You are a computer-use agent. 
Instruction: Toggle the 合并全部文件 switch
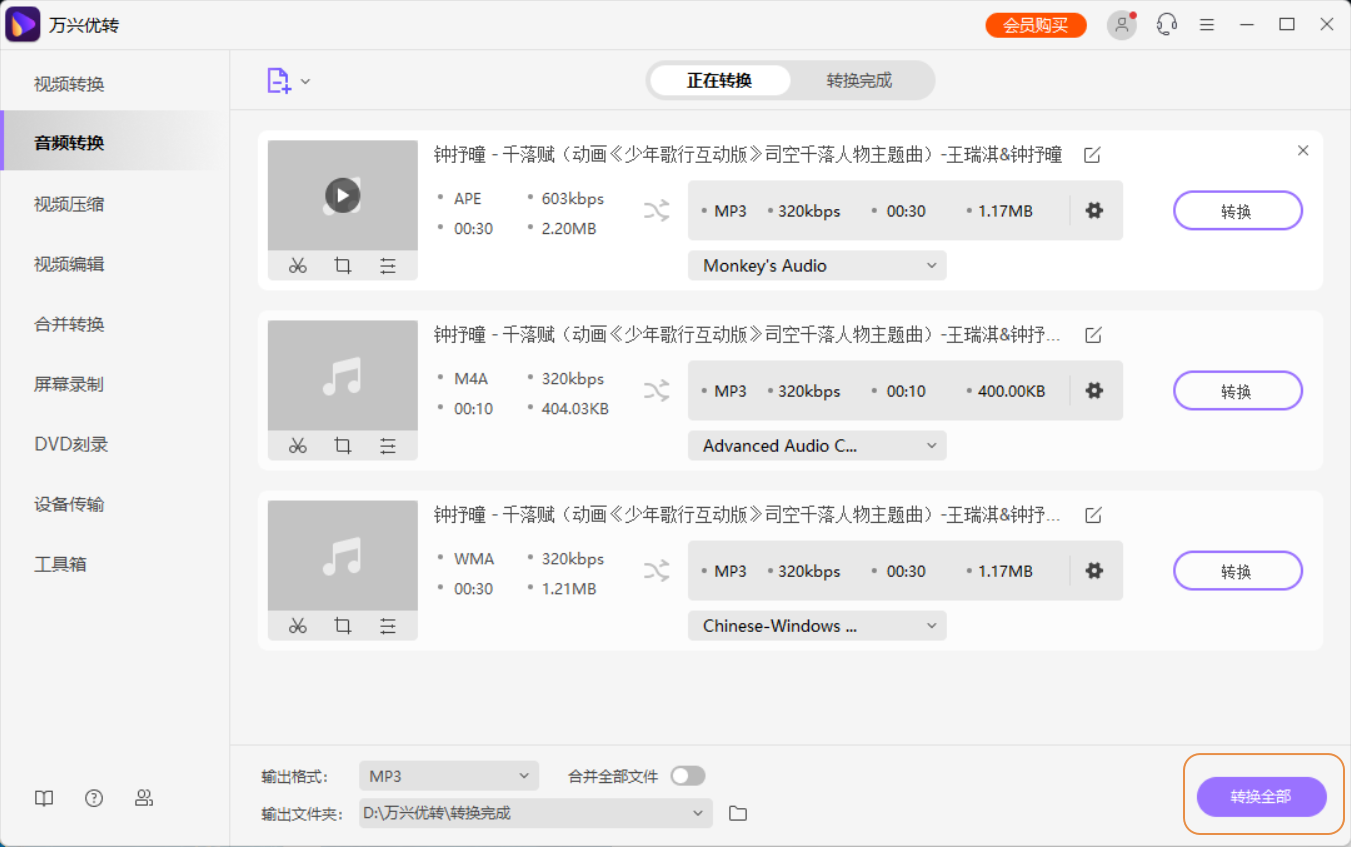click(x=688, y=776)
